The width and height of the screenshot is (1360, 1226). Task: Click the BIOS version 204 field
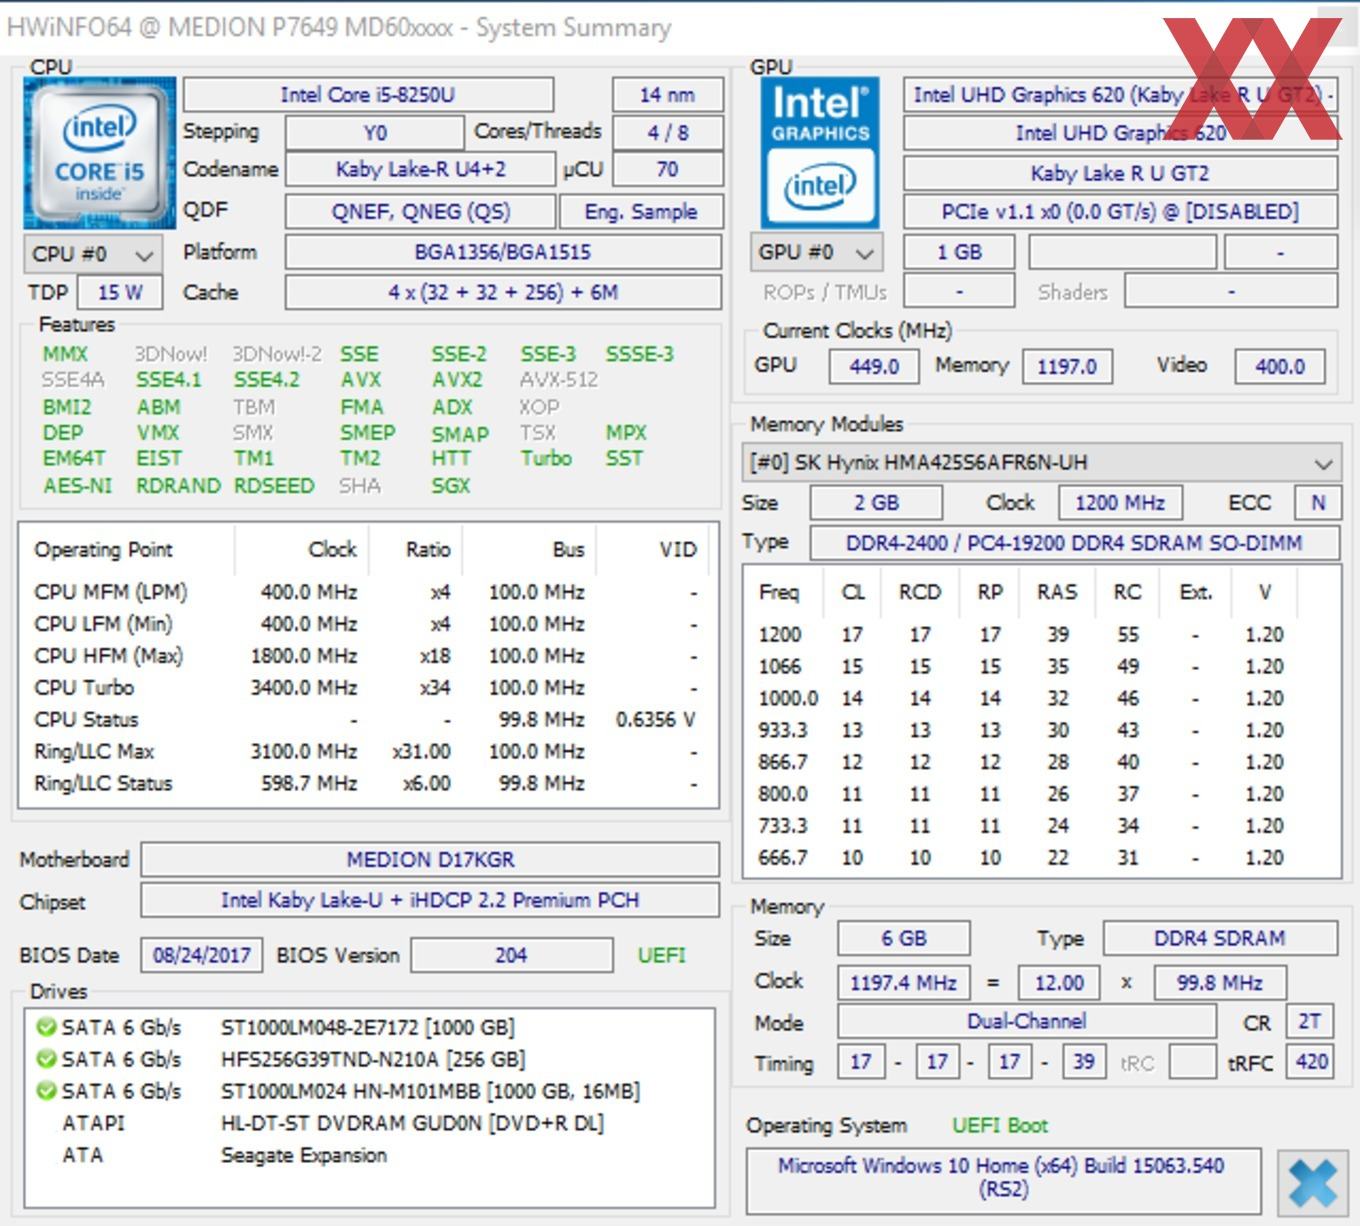(511, 956)
